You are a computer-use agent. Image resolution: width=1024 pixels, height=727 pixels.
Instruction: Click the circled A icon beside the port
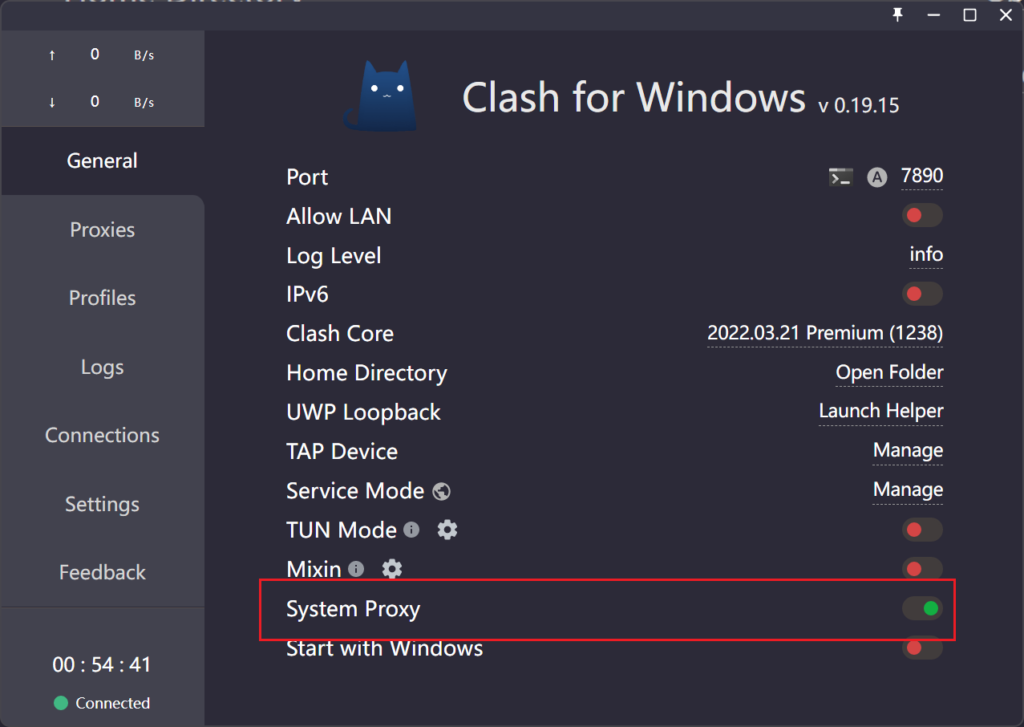(876, 177)
